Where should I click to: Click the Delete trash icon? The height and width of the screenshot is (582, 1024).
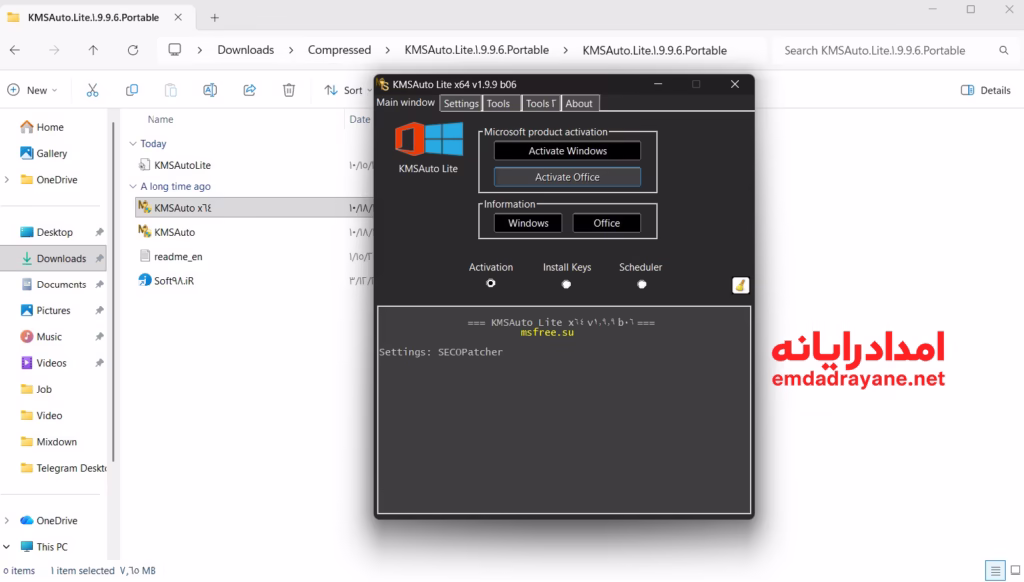click(x=289, y=90)
